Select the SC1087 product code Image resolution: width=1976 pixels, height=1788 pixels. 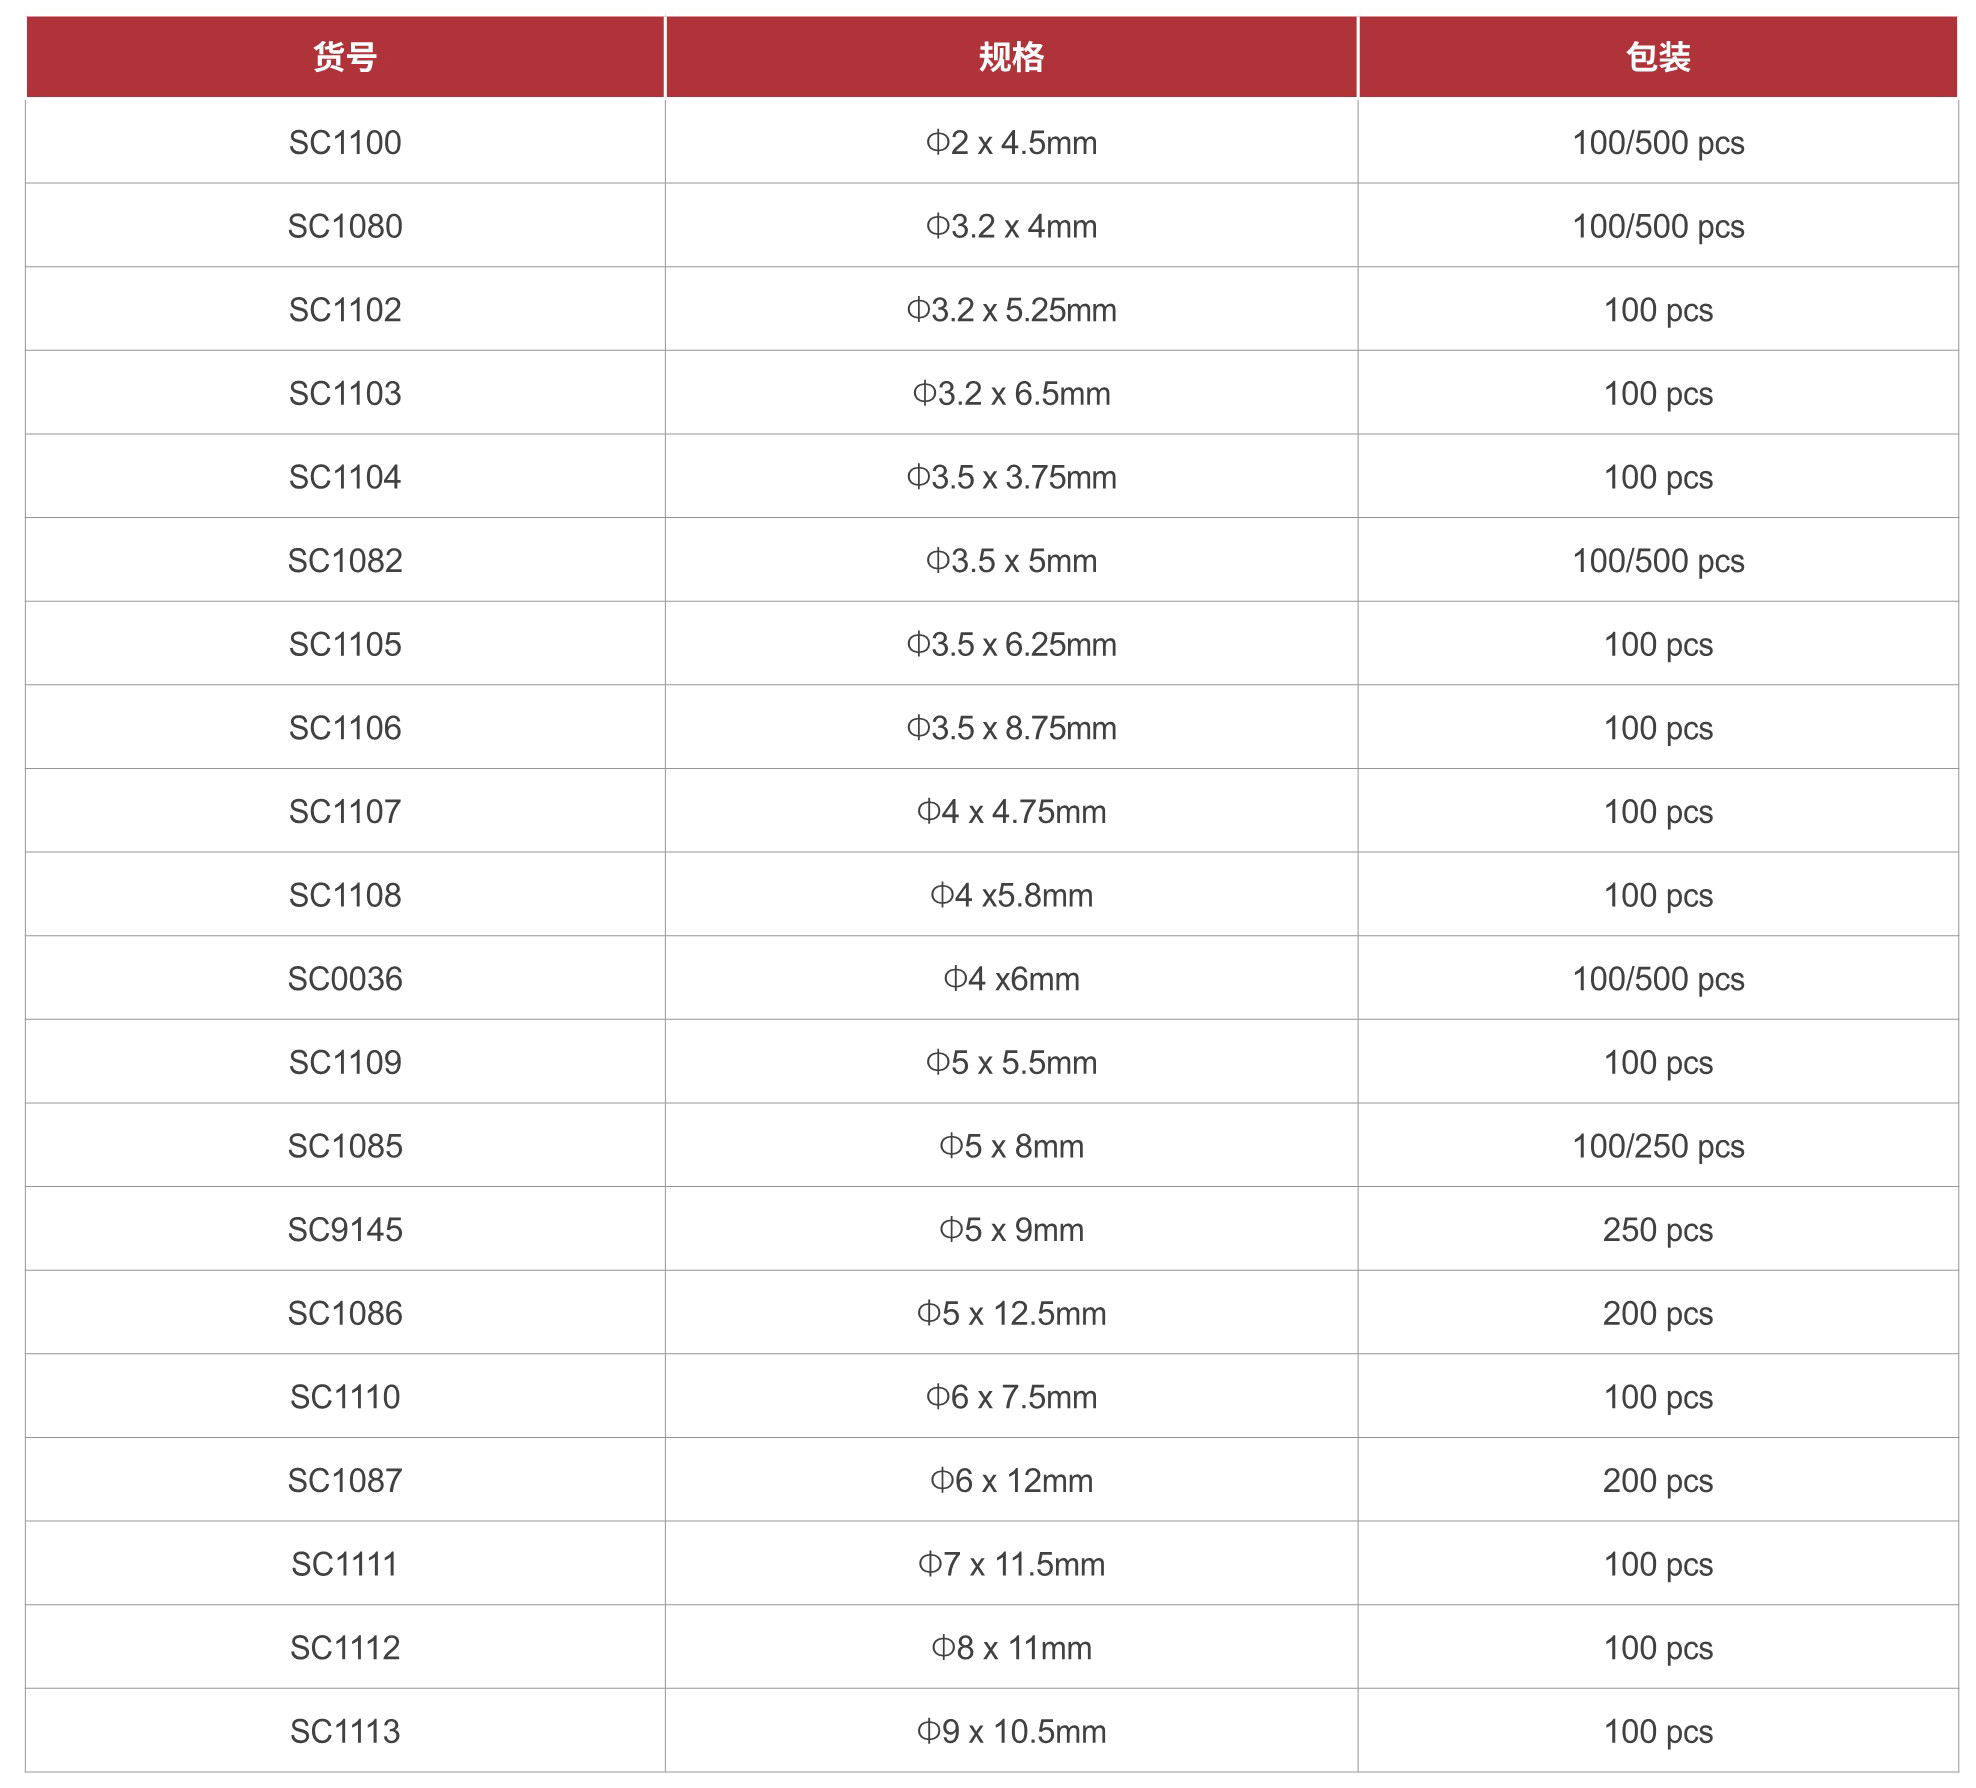(x=345, y=1481)
